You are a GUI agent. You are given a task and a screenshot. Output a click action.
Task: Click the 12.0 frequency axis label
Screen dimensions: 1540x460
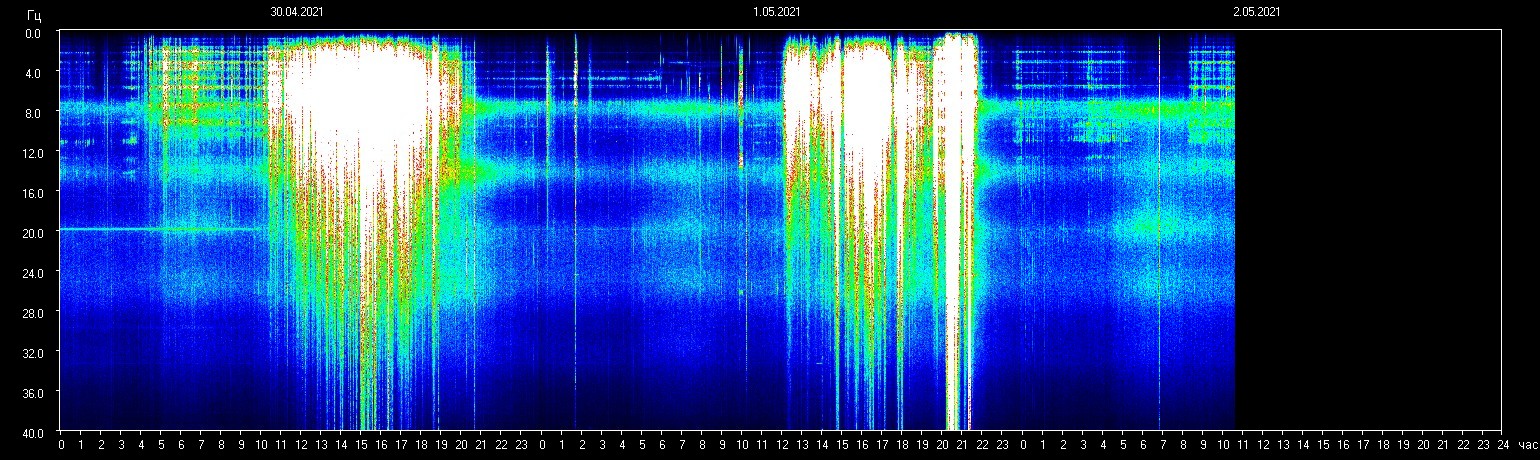[x=31, y=153]
